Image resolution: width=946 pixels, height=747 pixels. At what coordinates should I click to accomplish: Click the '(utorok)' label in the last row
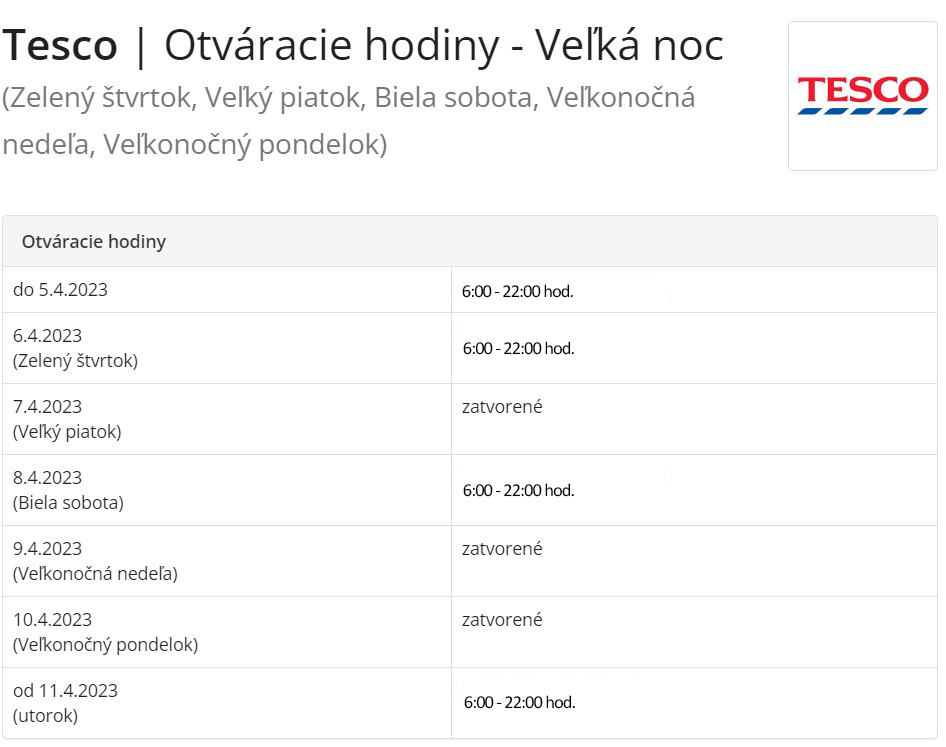point(45,716)
